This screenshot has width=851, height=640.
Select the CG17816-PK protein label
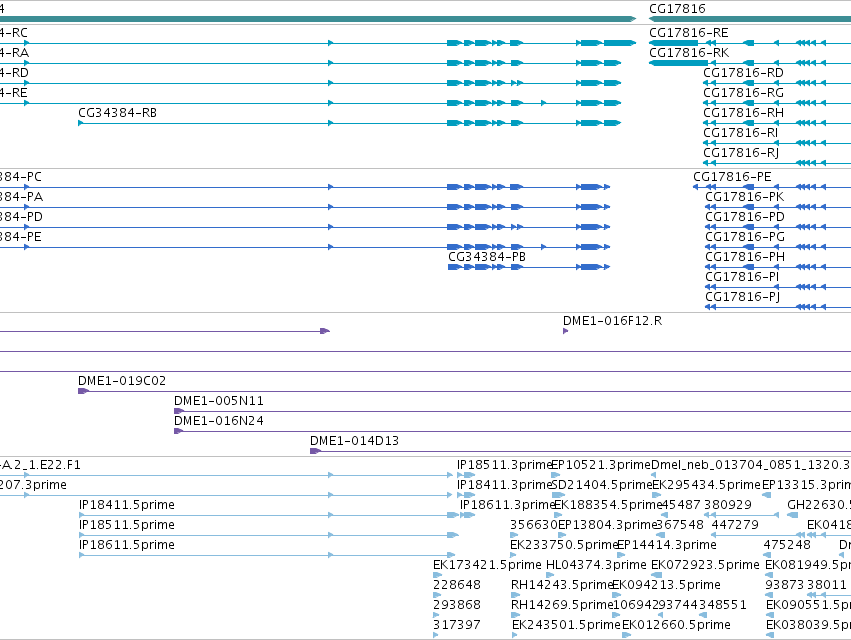745,197
